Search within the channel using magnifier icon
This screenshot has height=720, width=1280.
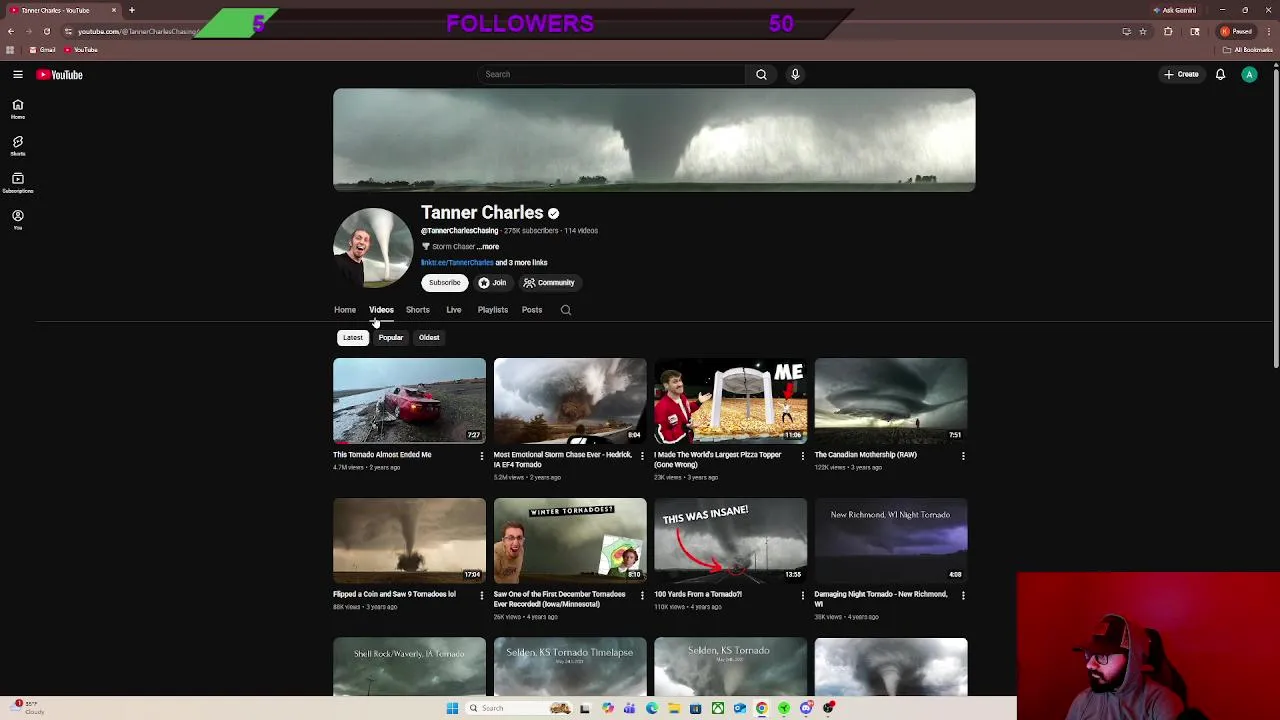pyautogui.click(x=566, y=310)
